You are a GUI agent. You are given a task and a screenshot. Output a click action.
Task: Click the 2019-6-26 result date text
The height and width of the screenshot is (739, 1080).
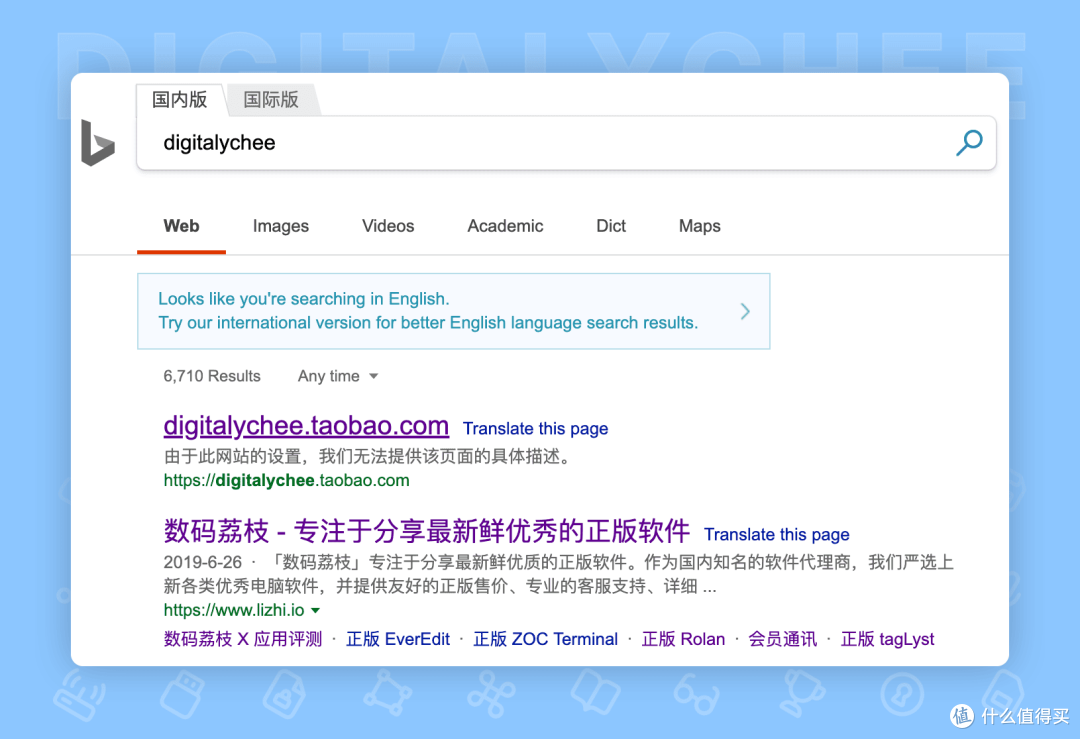coord(202,562)
